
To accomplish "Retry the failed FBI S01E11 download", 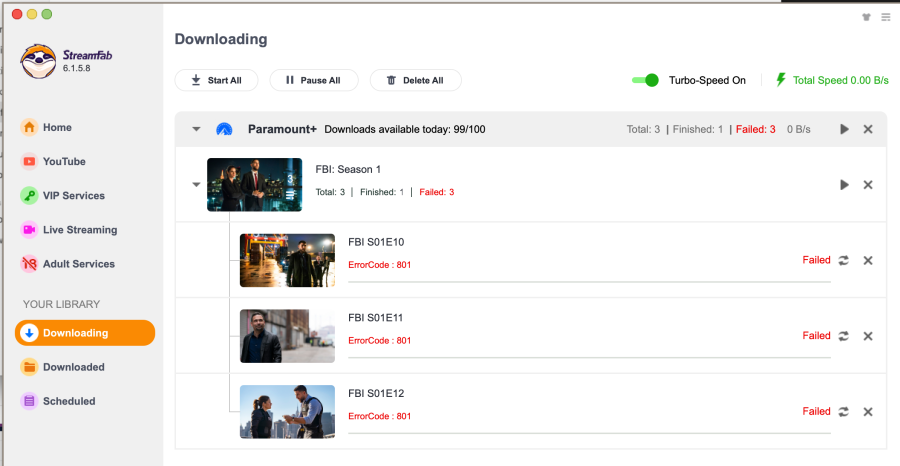I will click(x=843, y=336).
